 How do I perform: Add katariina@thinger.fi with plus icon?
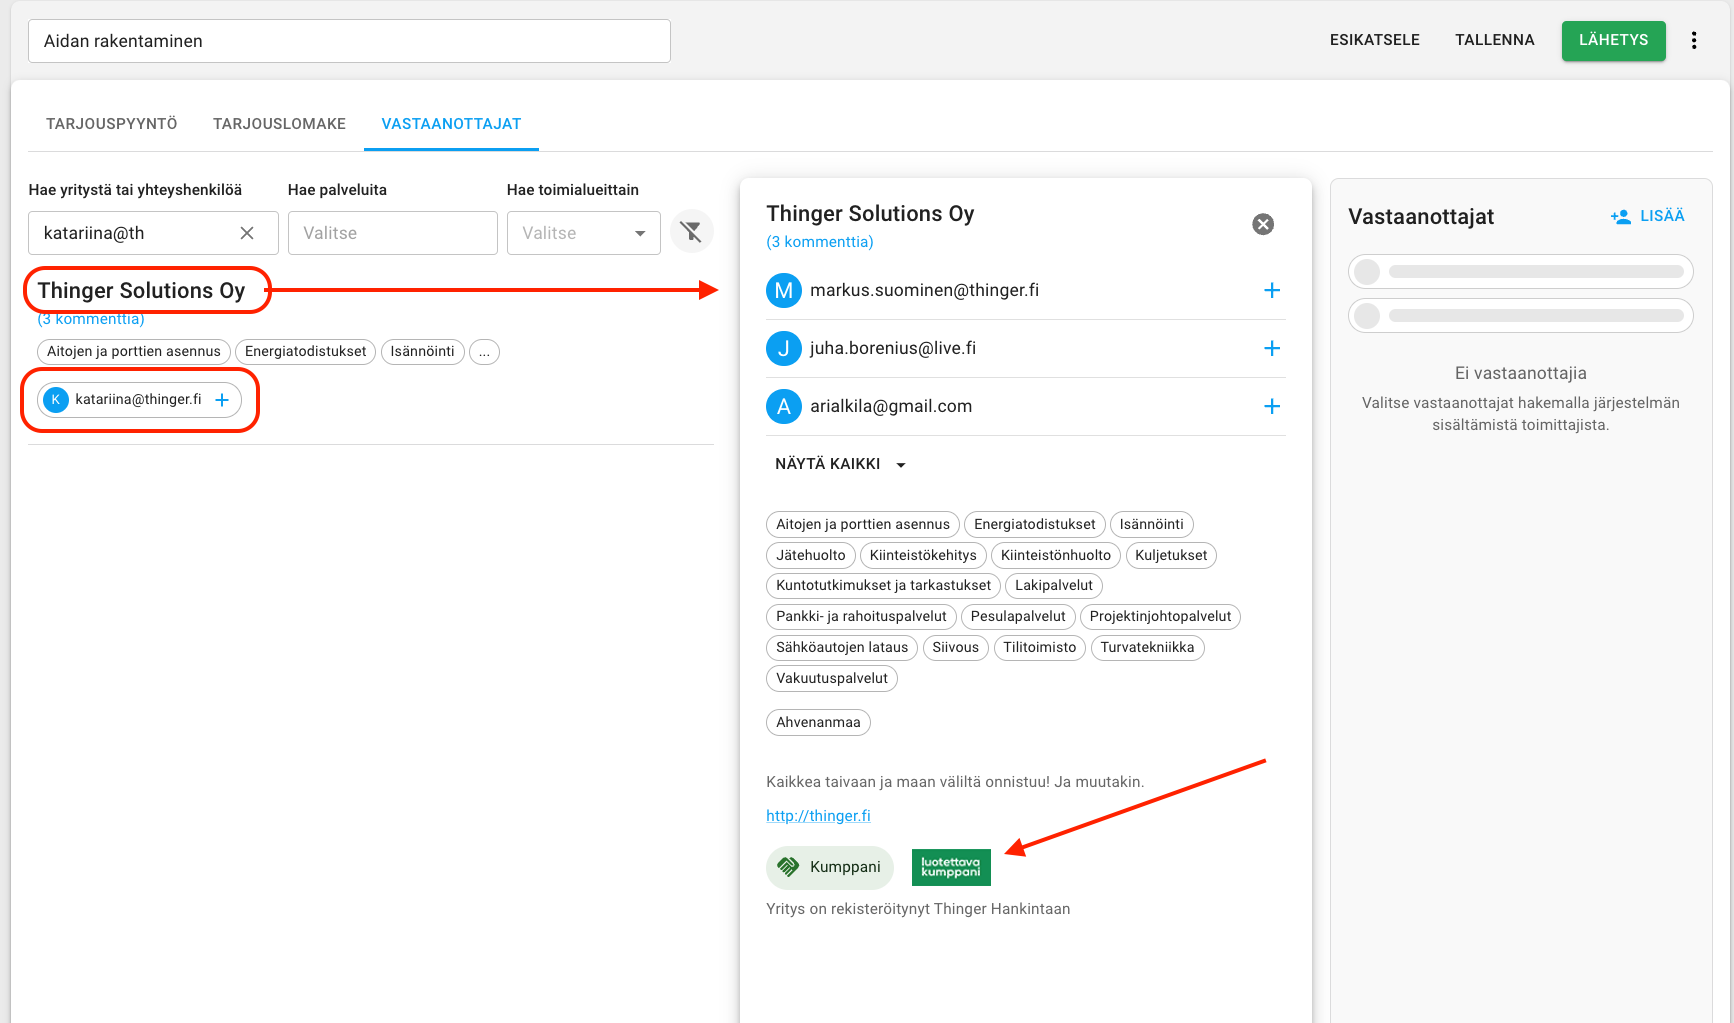point(222,400)
